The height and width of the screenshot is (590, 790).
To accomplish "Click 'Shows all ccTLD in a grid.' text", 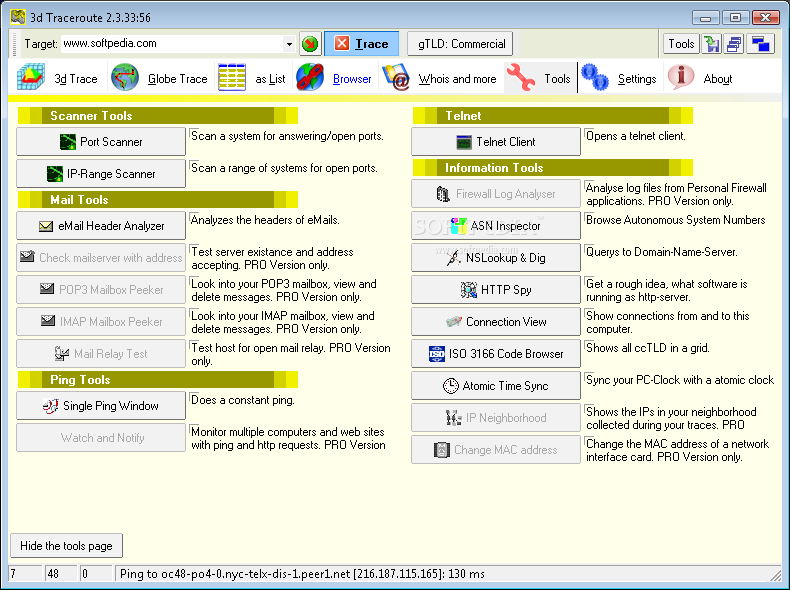I will coord(647,348).
